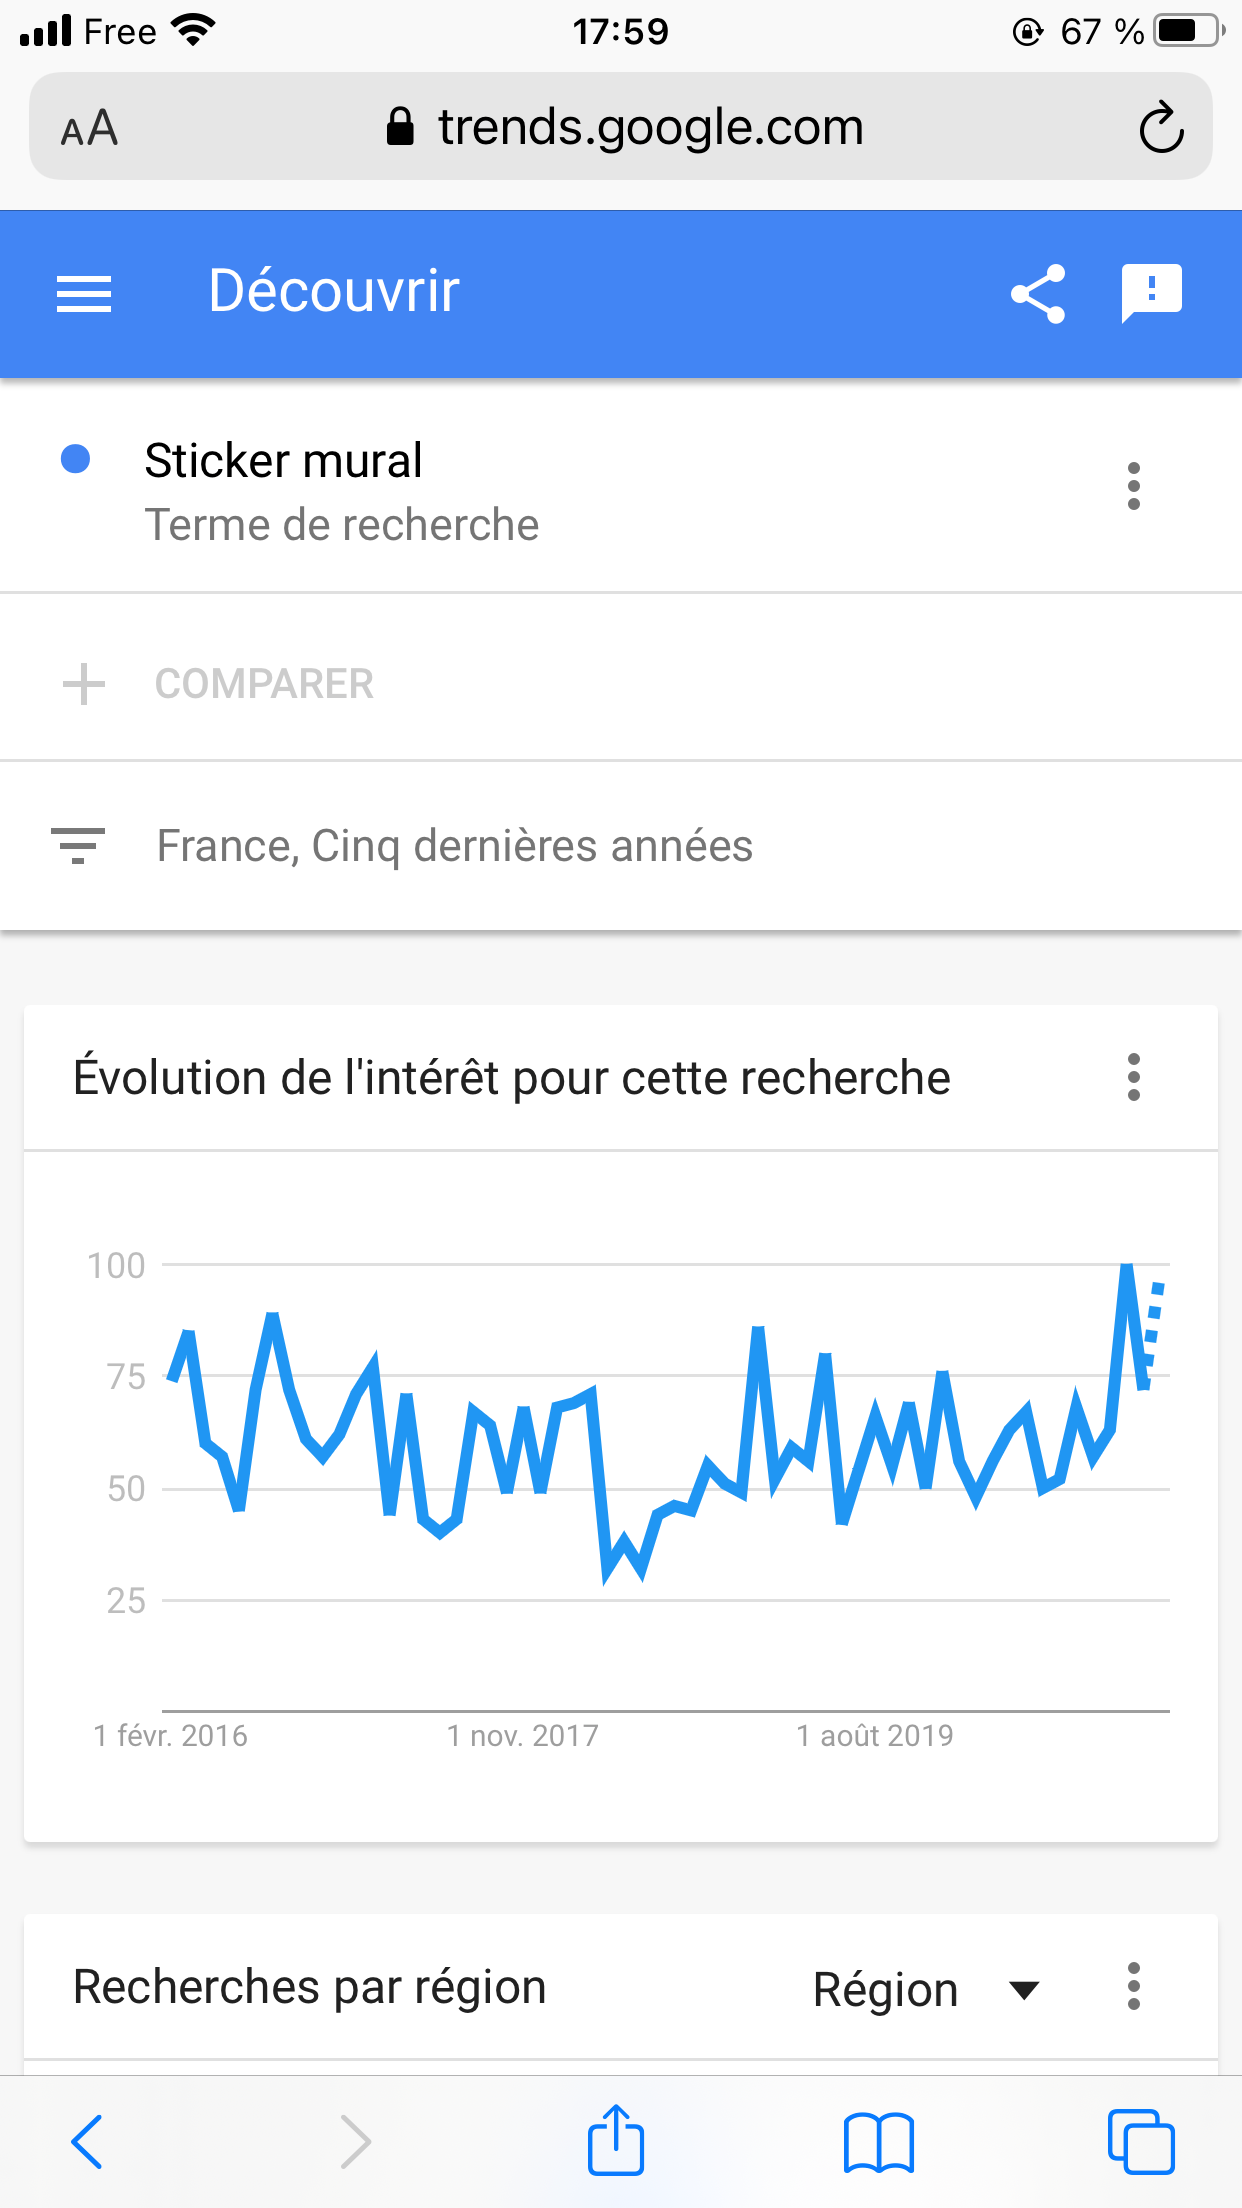Show open Safari tabs
The height and width of the screenshot is (2208, 1242).
point(1141,2141)
